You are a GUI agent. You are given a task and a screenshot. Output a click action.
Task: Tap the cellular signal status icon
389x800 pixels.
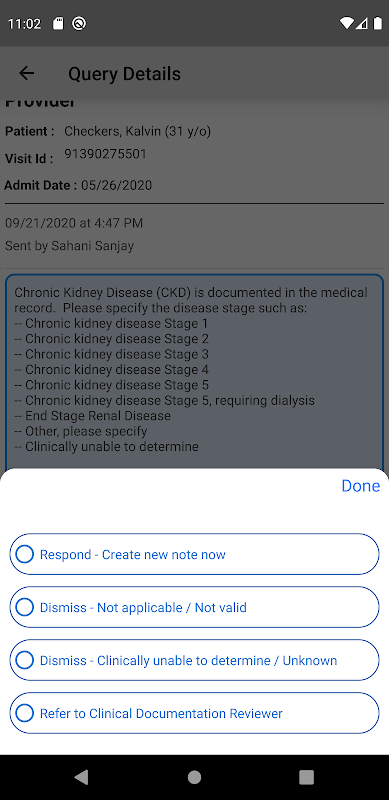362,23
